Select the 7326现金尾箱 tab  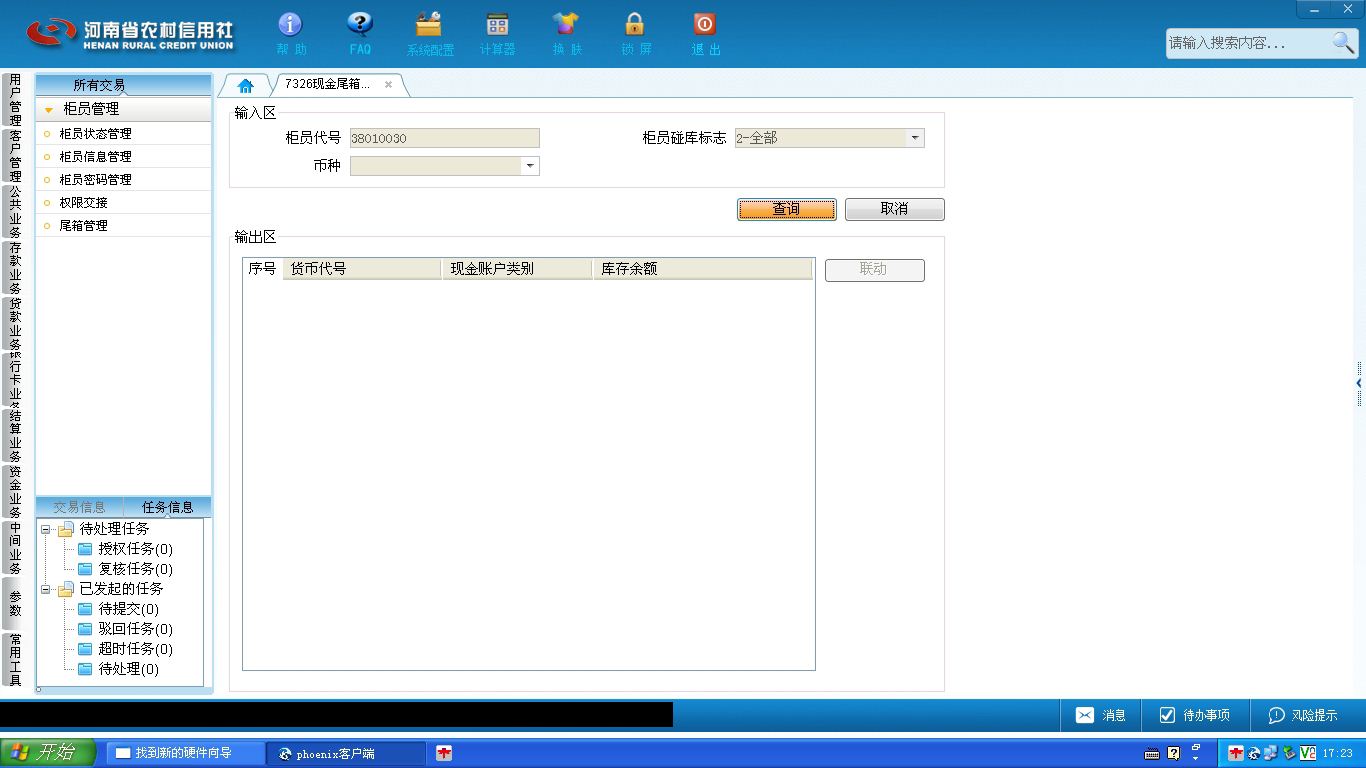(327, 85)
